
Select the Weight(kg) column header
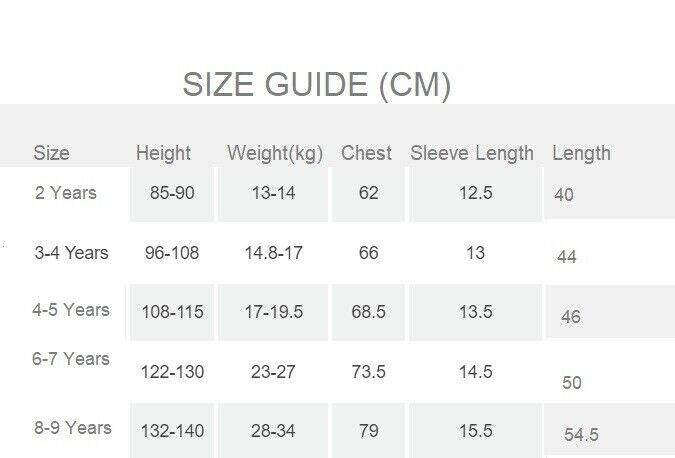tap(275, 153)
